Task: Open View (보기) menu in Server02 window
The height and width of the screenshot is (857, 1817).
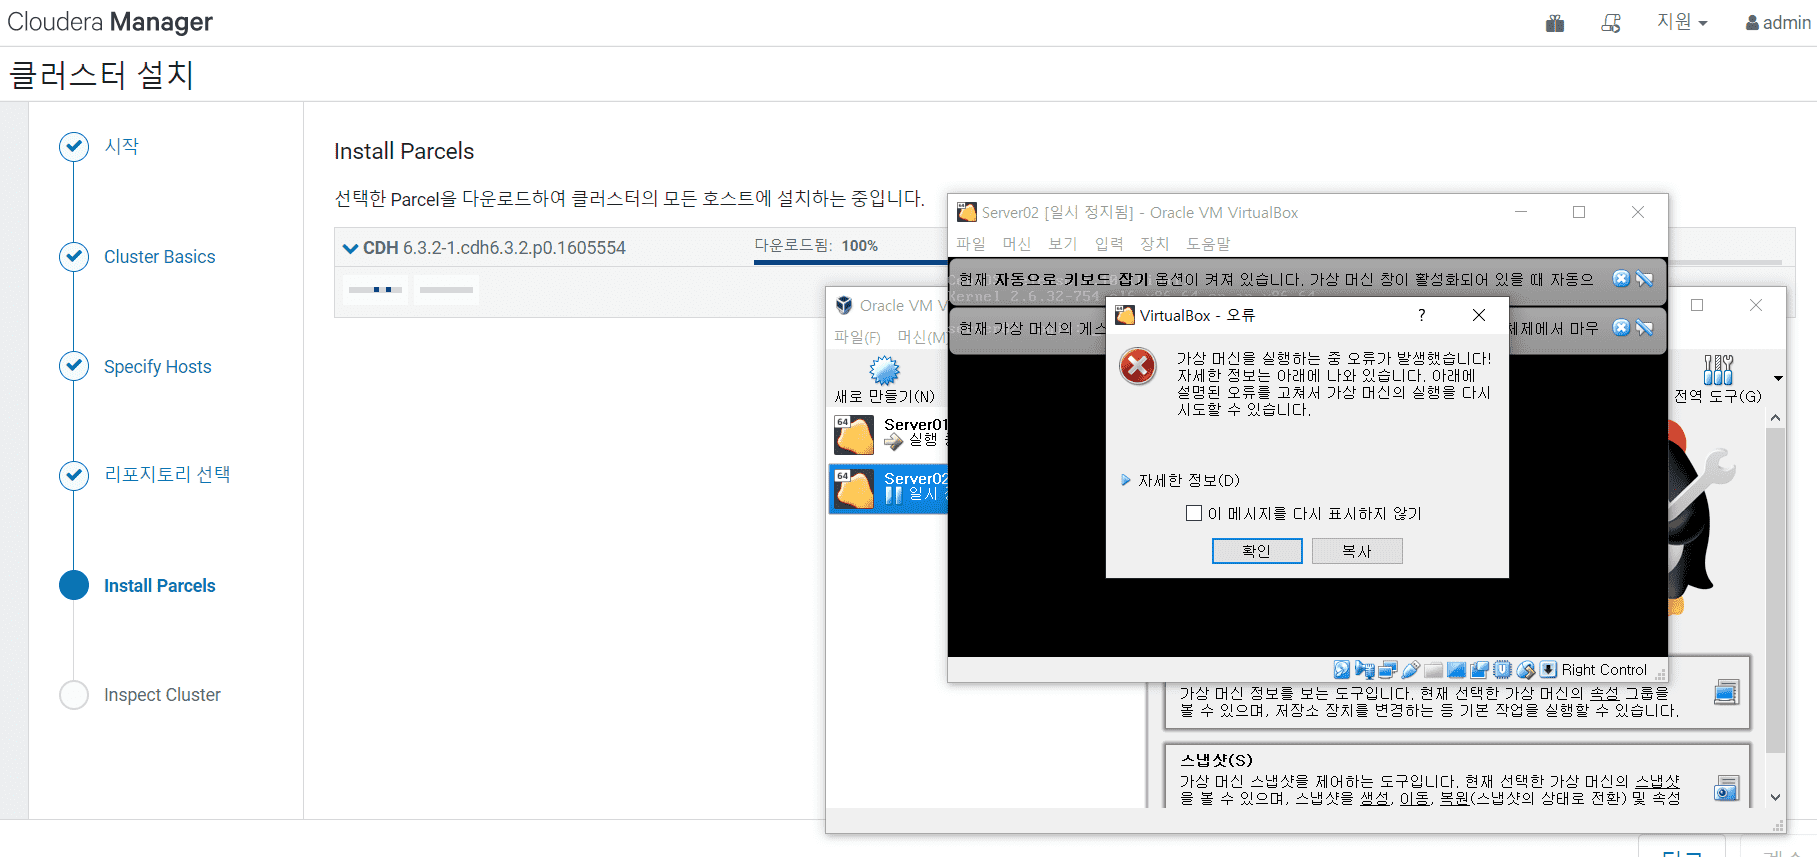Action: [1062, 244]
